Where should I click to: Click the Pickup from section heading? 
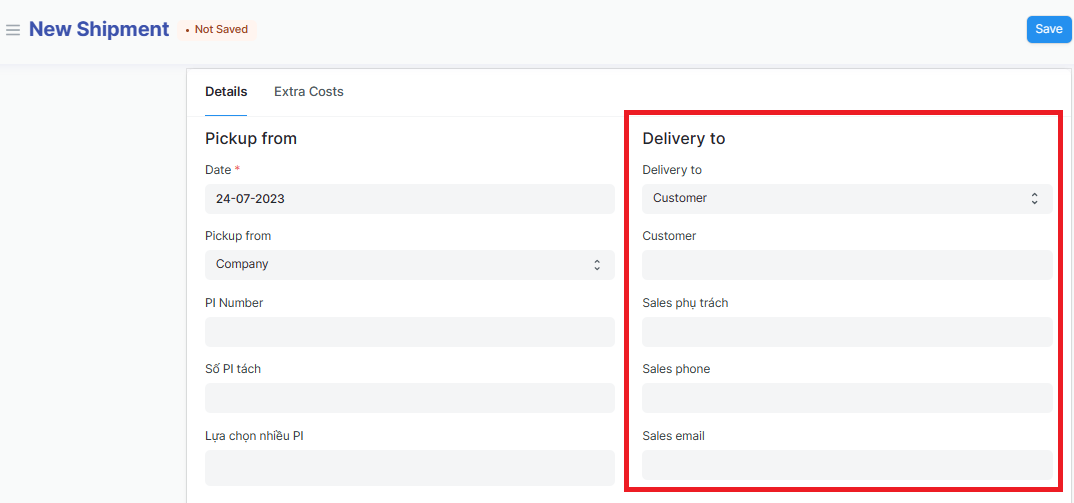coord(251,139)
